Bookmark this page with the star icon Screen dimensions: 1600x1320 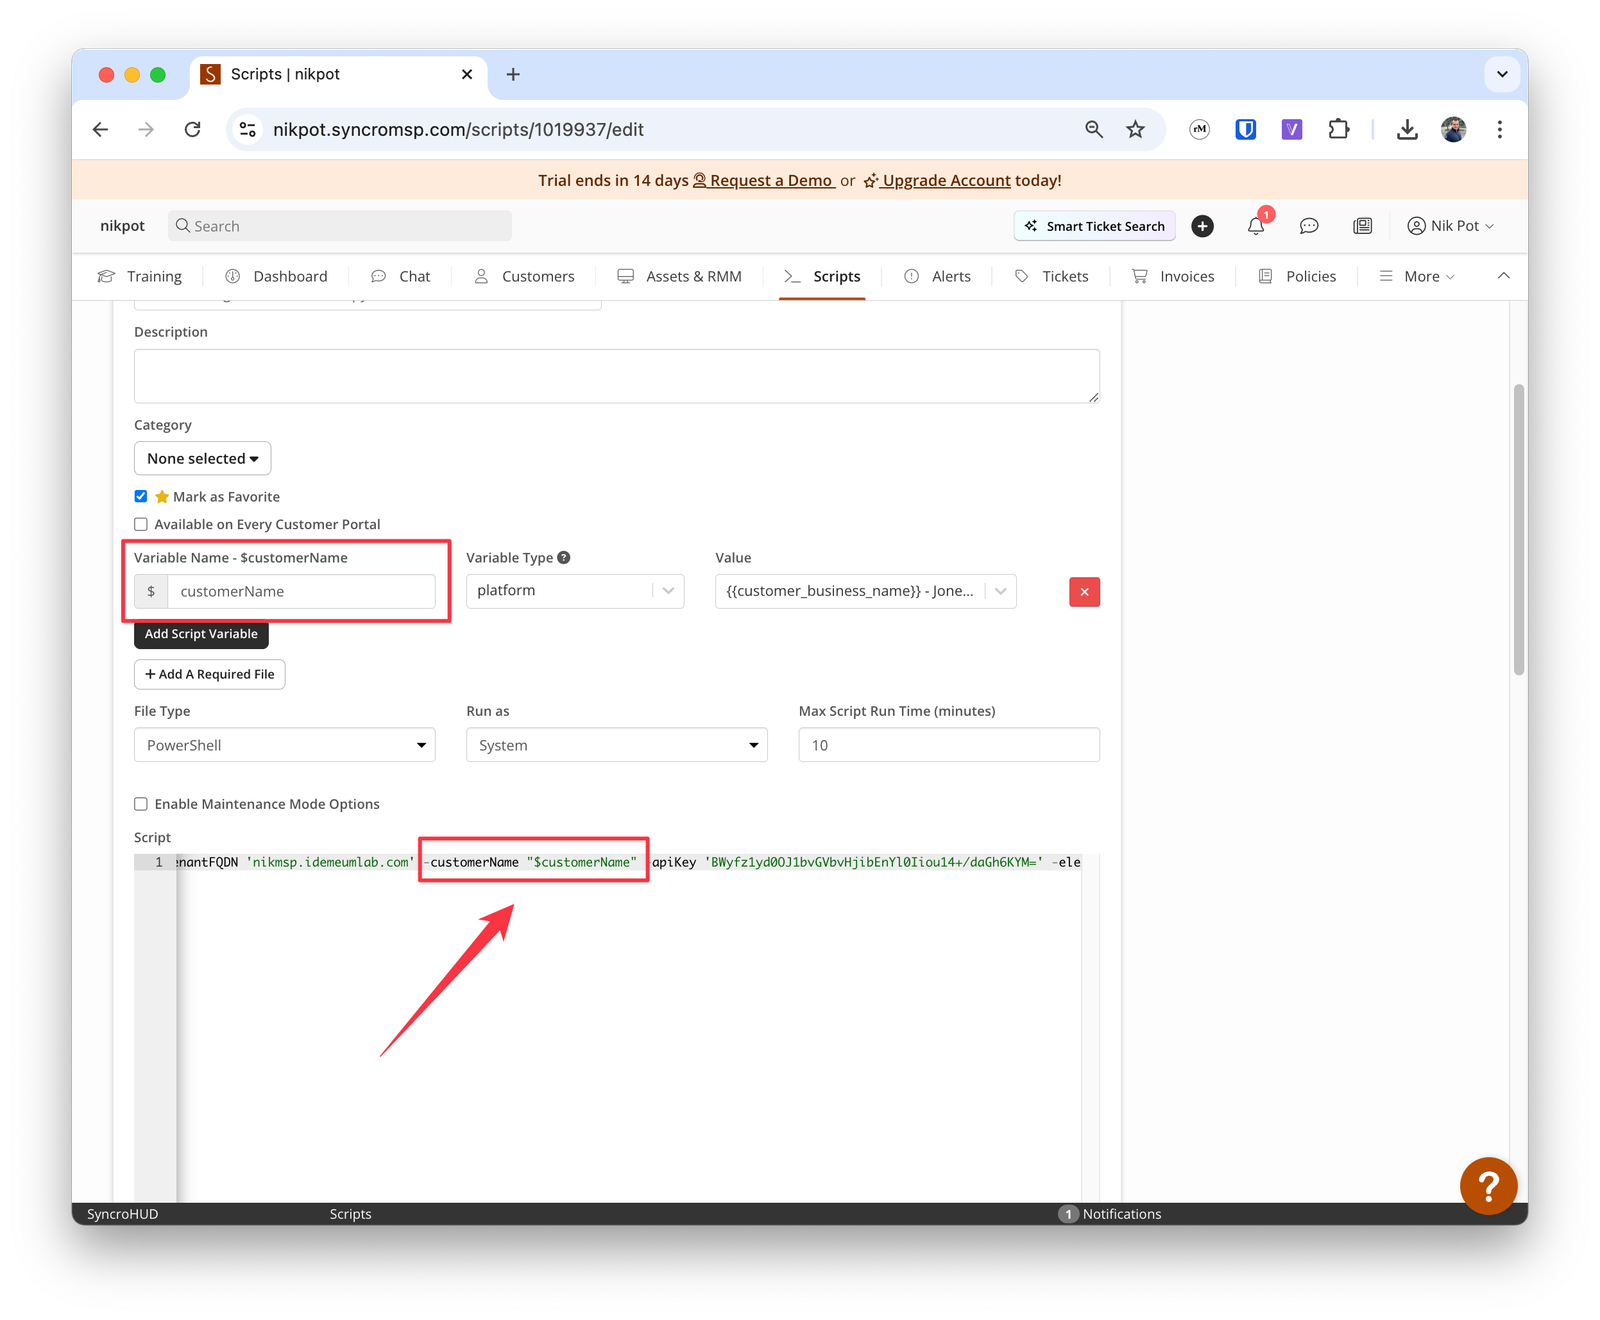coord(1135,129)
